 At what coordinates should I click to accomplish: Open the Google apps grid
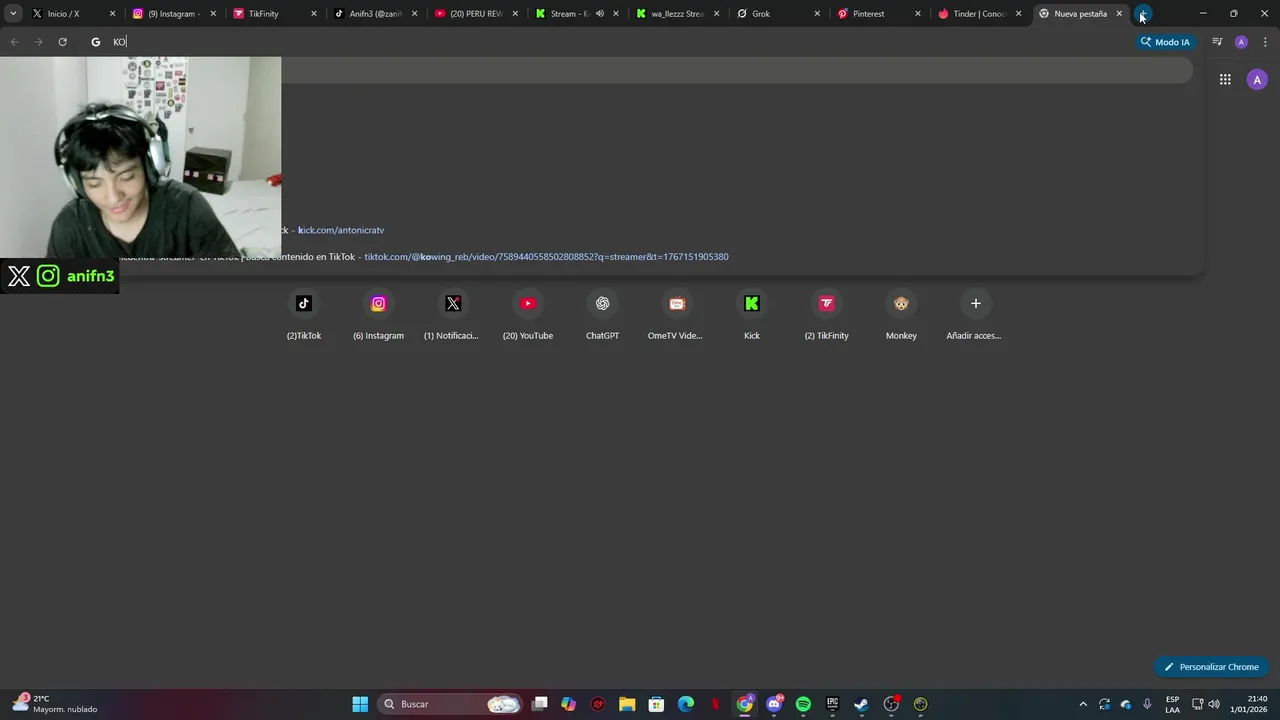(1225, 80)
